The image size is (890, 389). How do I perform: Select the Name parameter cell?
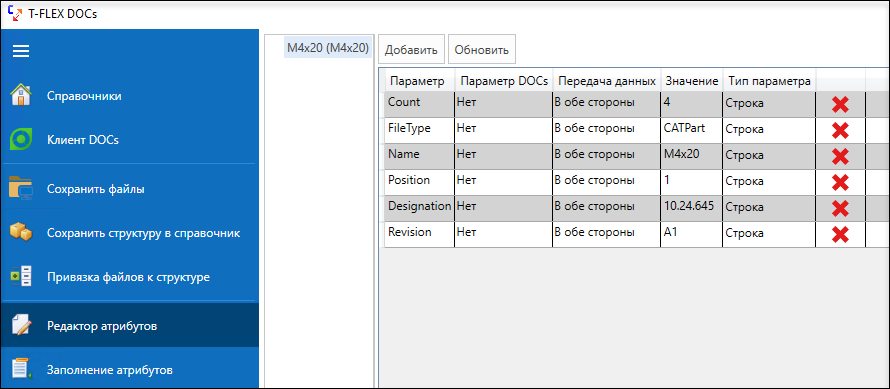[x=419, y=156]
